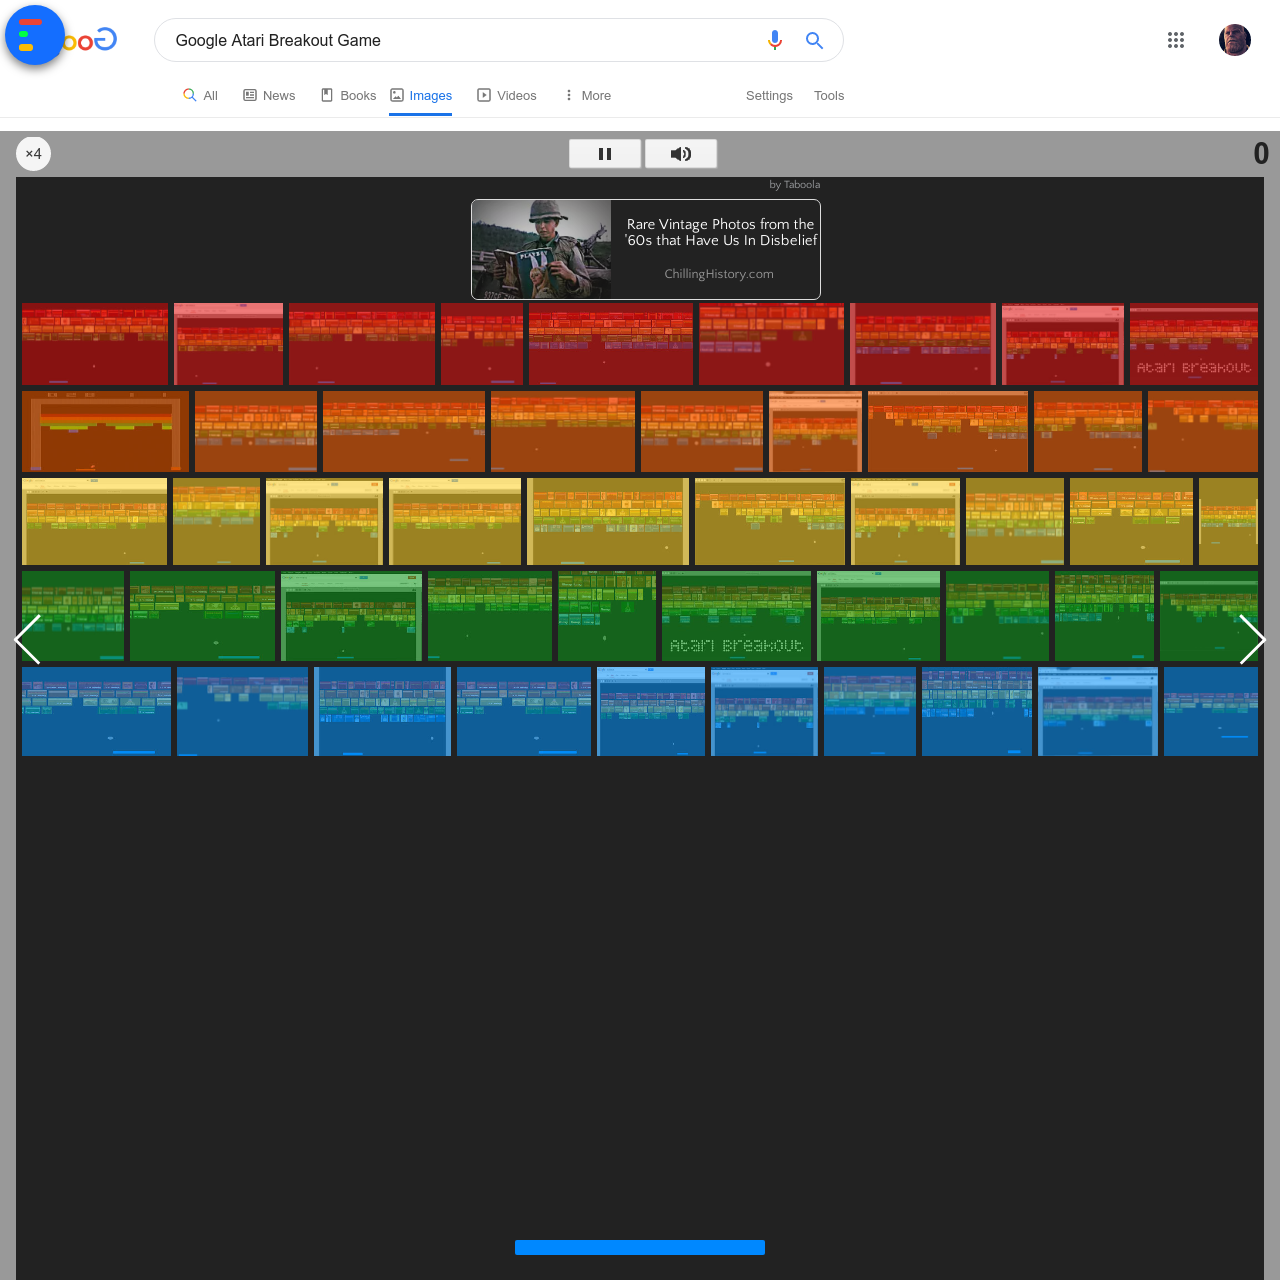Viewport: 1280px width, 1280px height.
Task: Click the first blue brick in bottom row
Action: click(96, 711)
